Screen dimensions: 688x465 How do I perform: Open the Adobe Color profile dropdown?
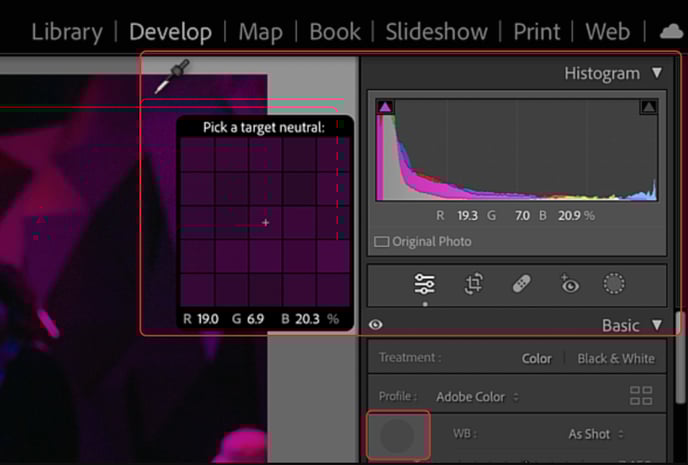(477, 397)
